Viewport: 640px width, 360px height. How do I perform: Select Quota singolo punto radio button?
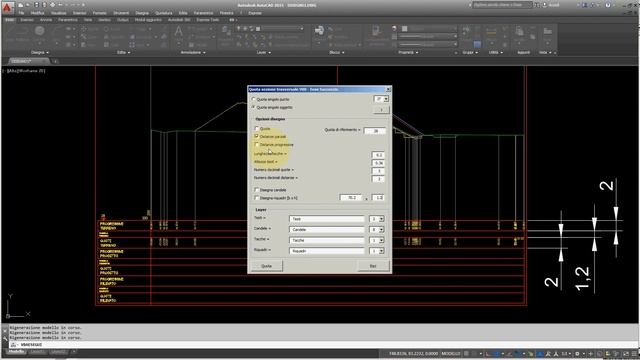point(254,99)
